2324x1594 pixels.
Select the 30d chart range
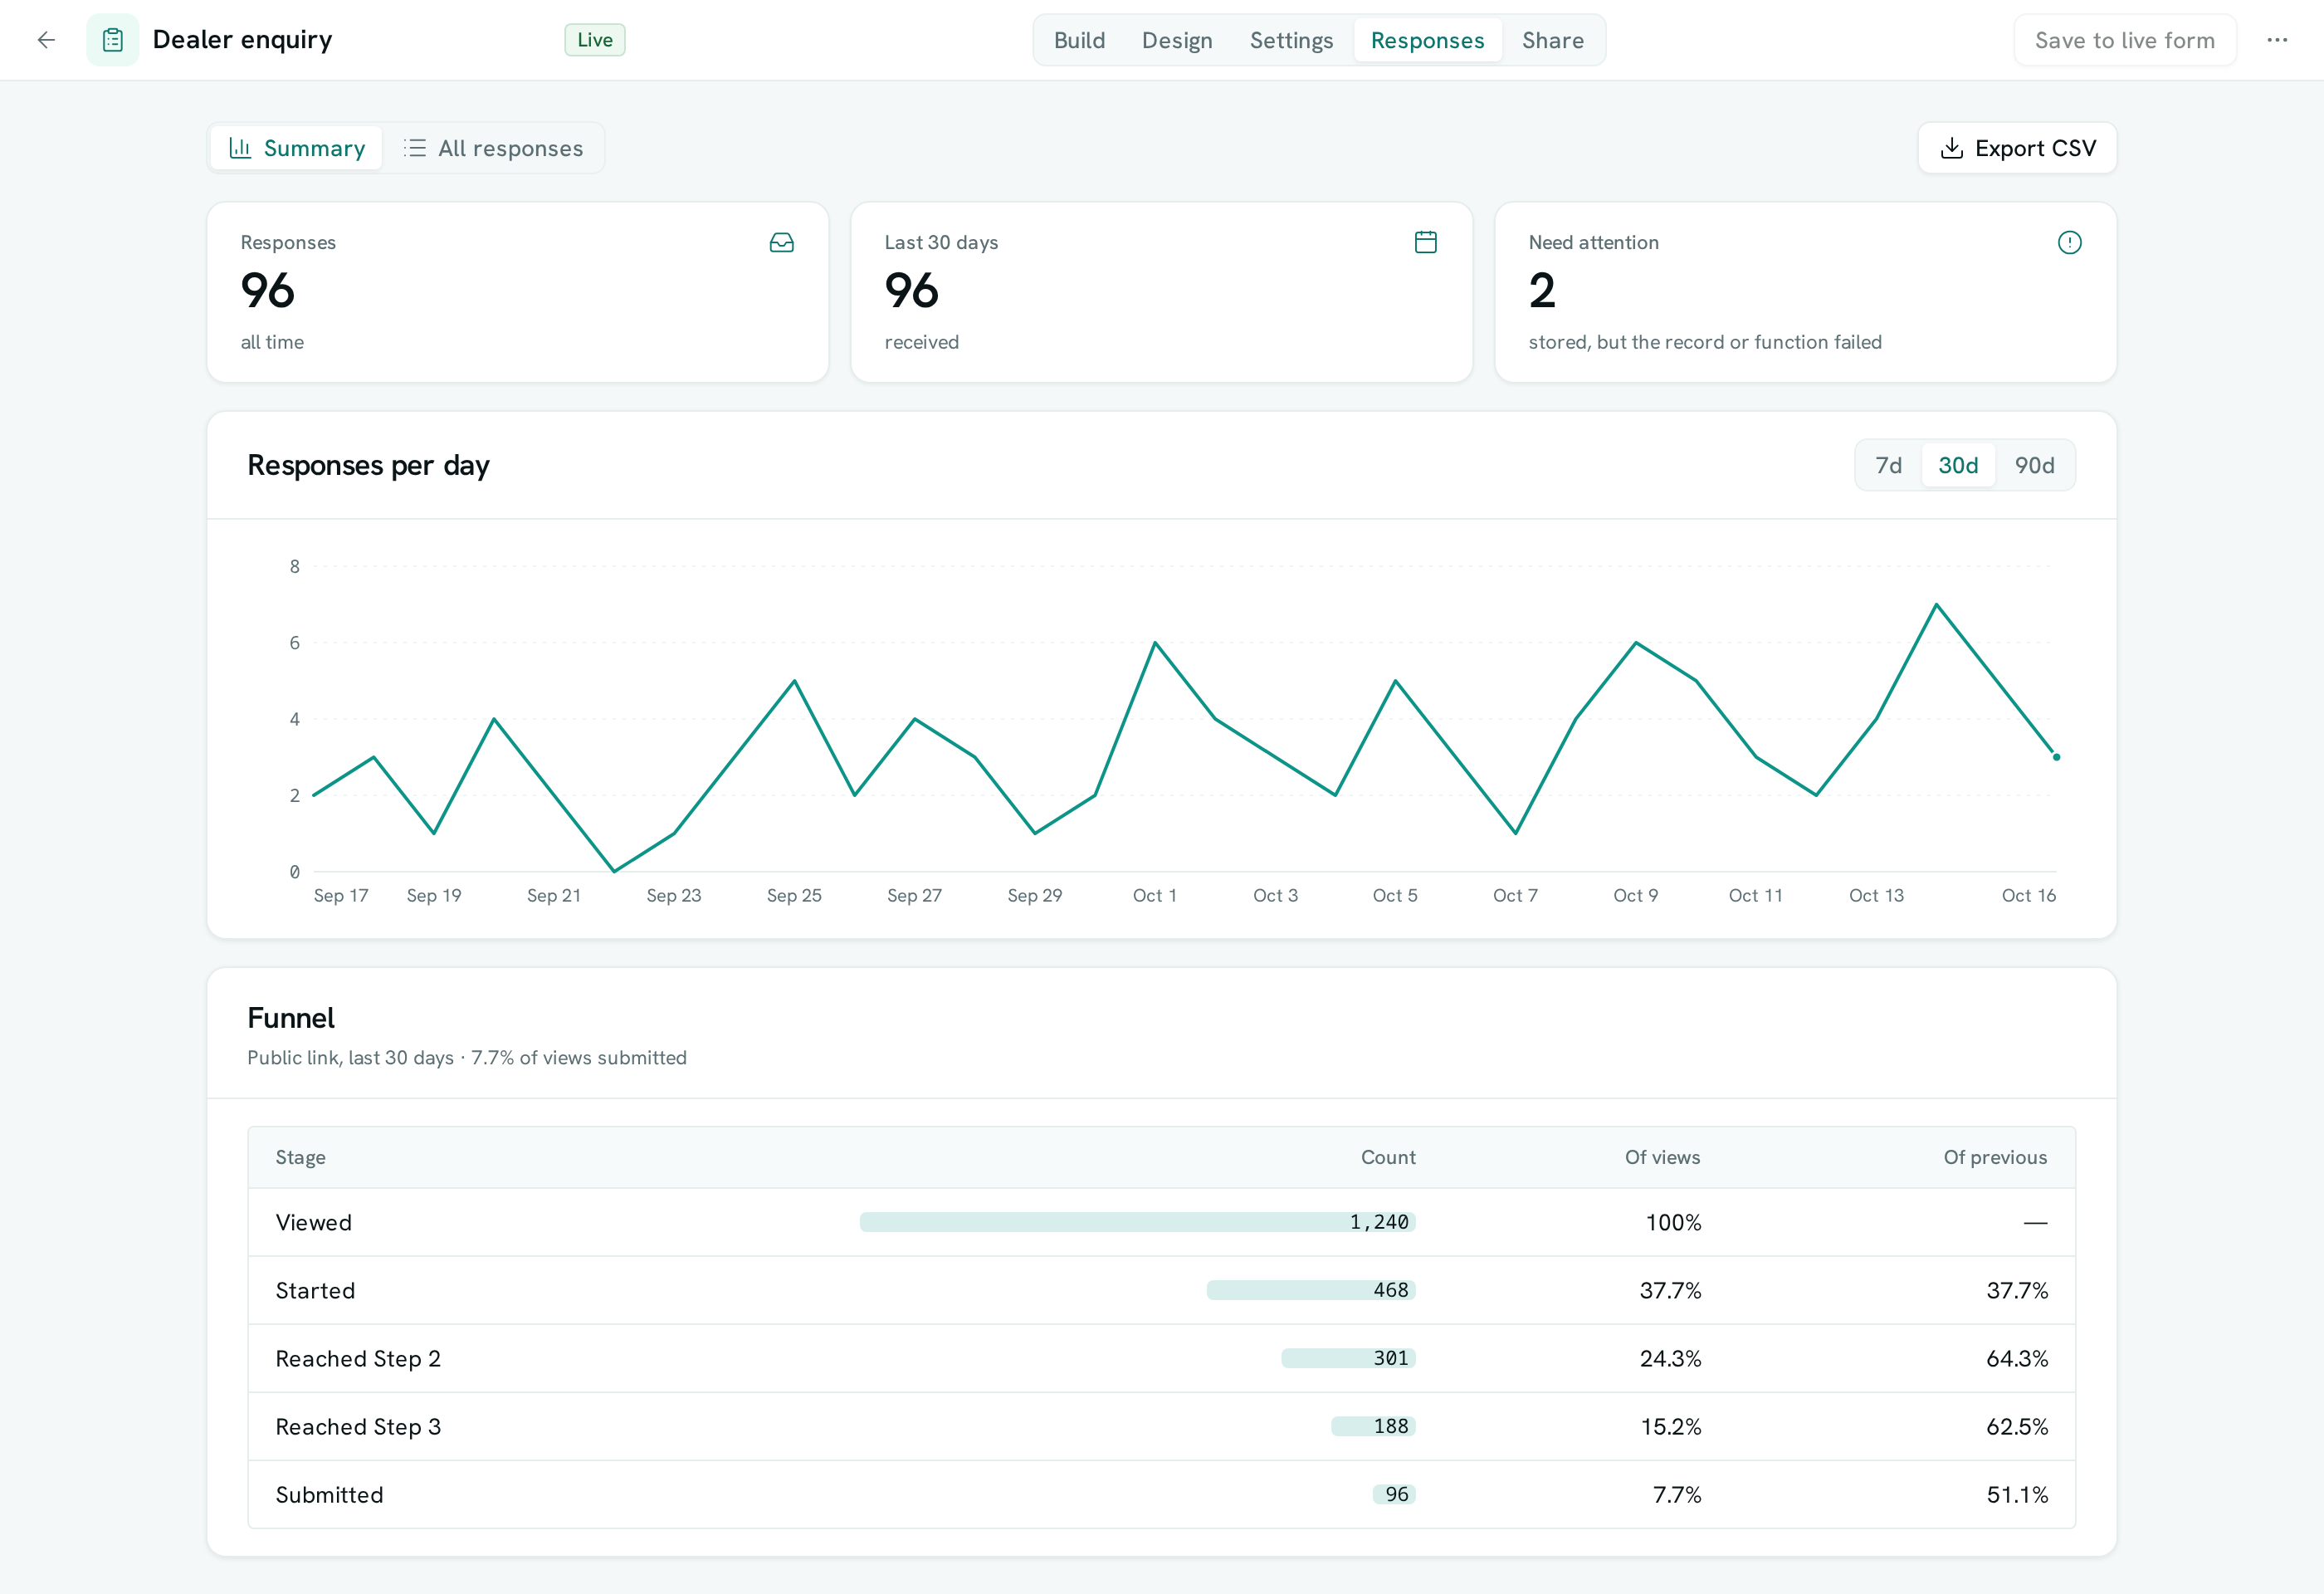[1958, 465]
